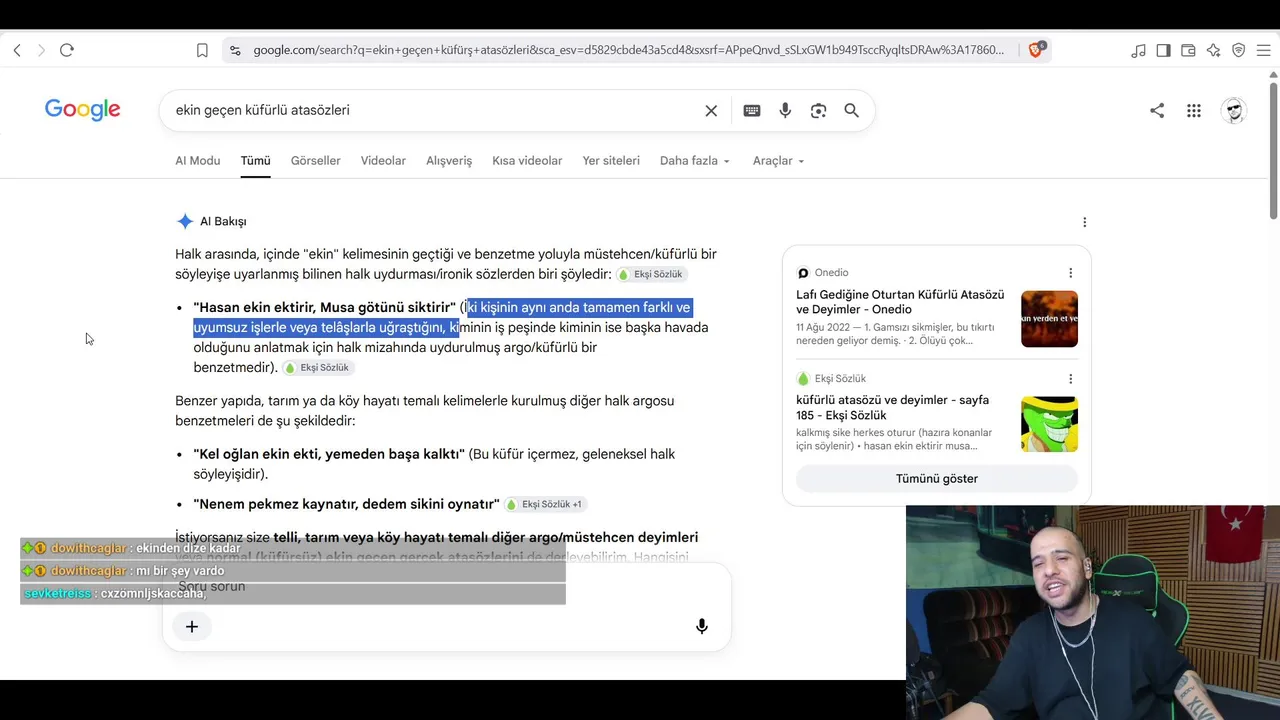Open the Videolar tab

(x=383, y=161)
